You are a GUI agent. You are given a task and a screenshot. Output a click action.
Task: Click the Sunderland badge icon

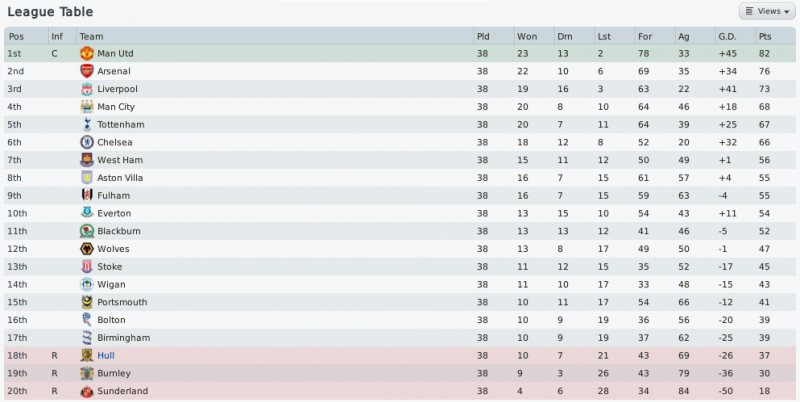coord(86,391)
